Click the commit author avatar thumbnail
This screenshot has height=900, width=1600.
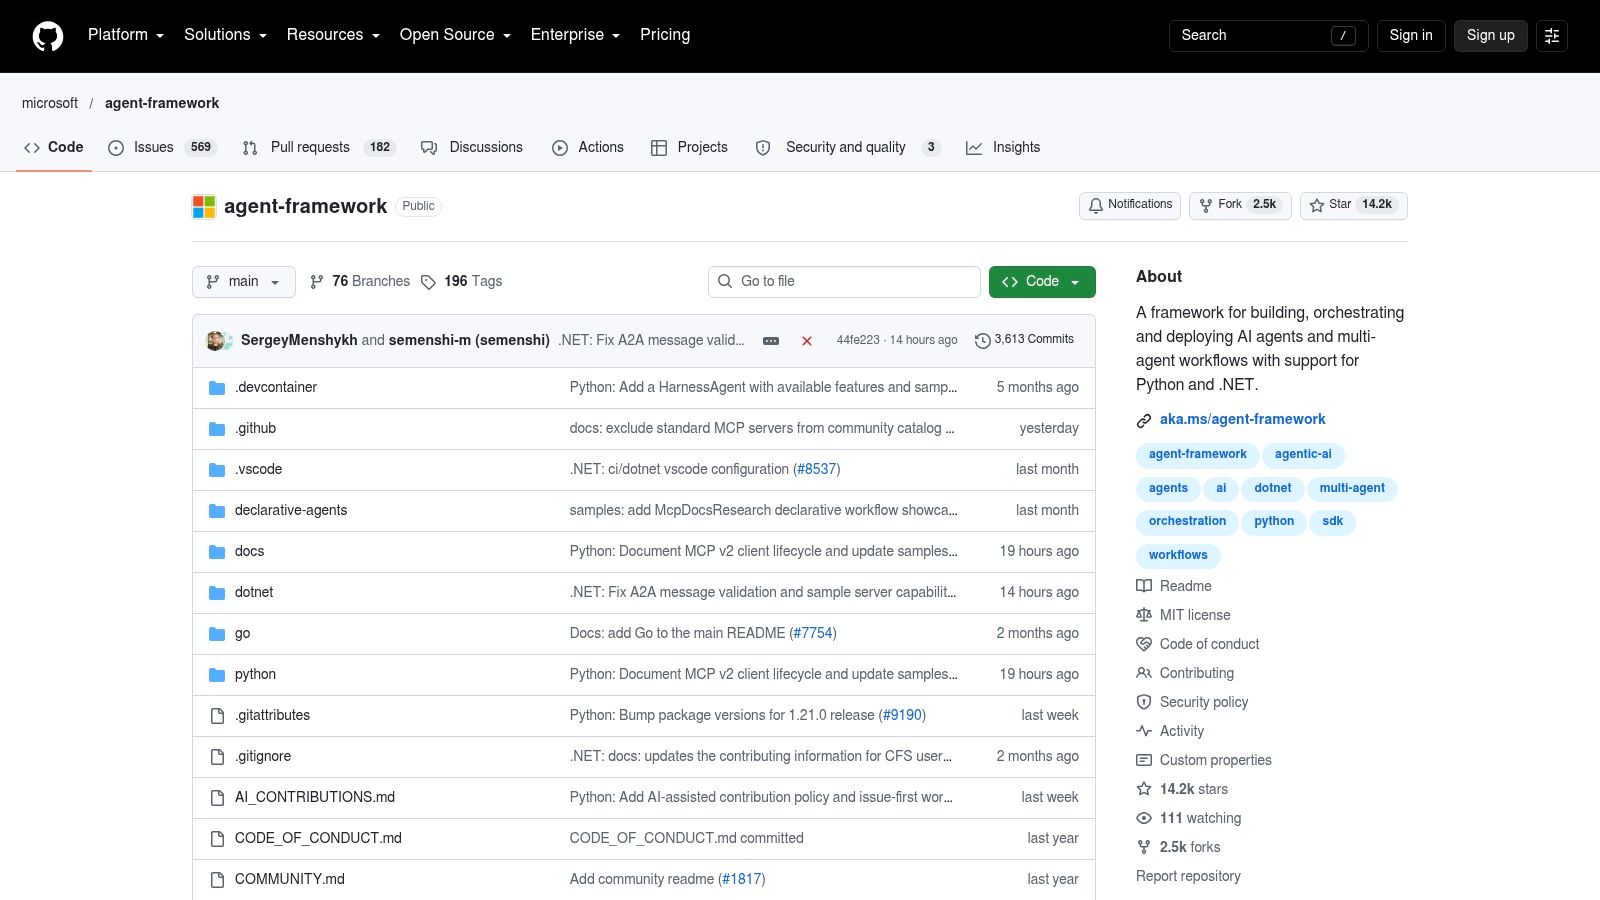coord(216,341)
